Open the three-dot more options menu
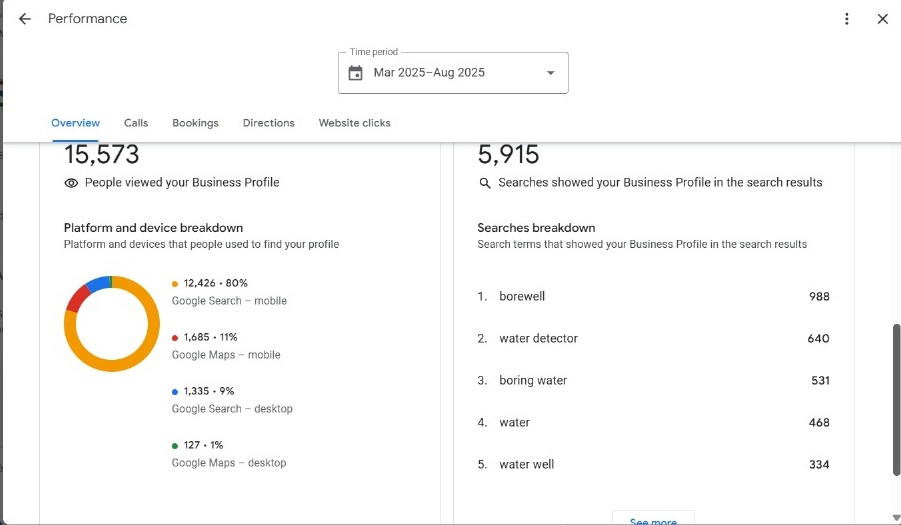 [x=847, y=19]
